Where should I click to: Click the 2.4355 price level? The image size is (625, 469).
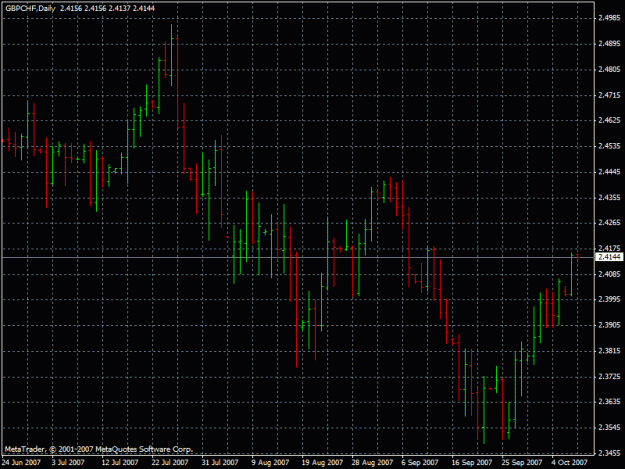[x=609, y=197]
